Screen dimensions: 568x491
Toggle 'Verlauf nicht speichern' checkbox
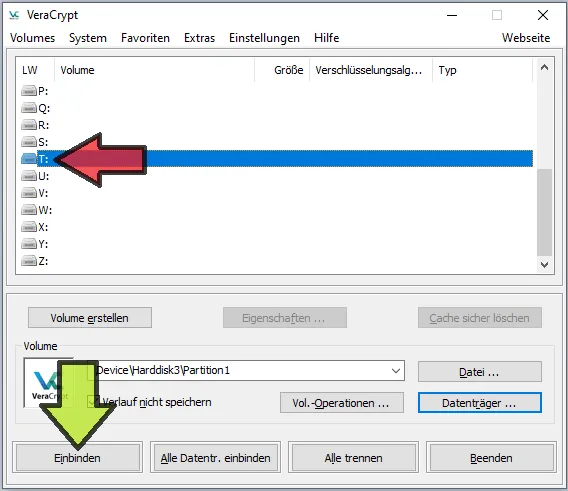pos(93,401)
